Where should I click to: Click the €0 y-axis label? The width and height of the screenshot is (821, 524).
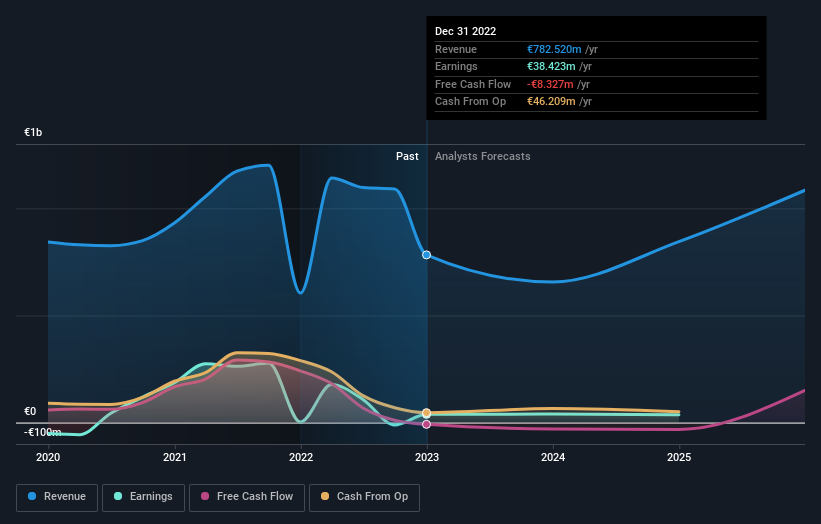pos(30,411)
